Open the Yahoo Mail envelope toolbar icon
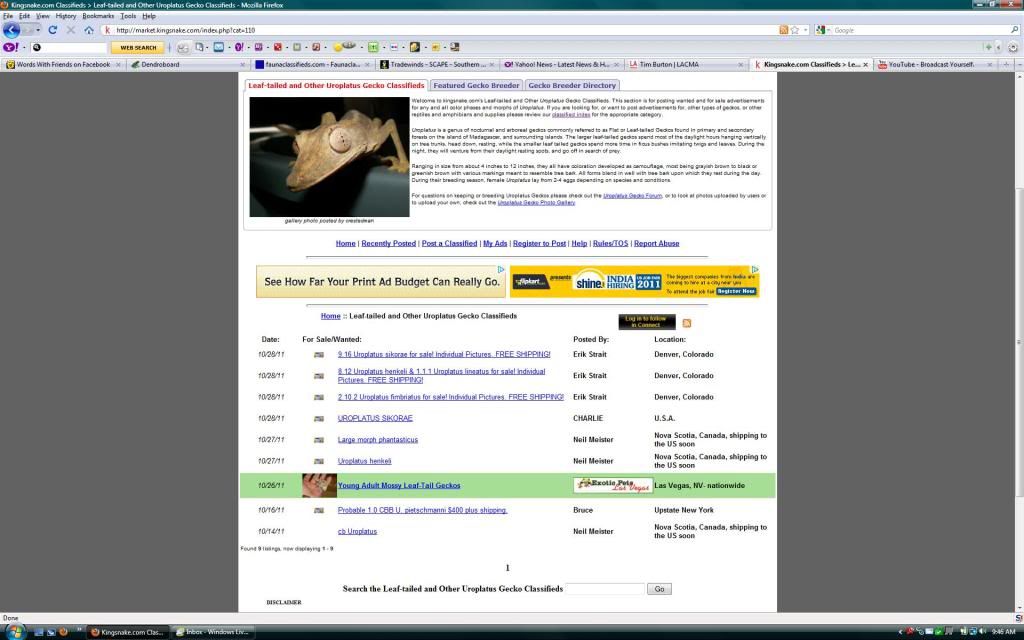 click(219, 47)
